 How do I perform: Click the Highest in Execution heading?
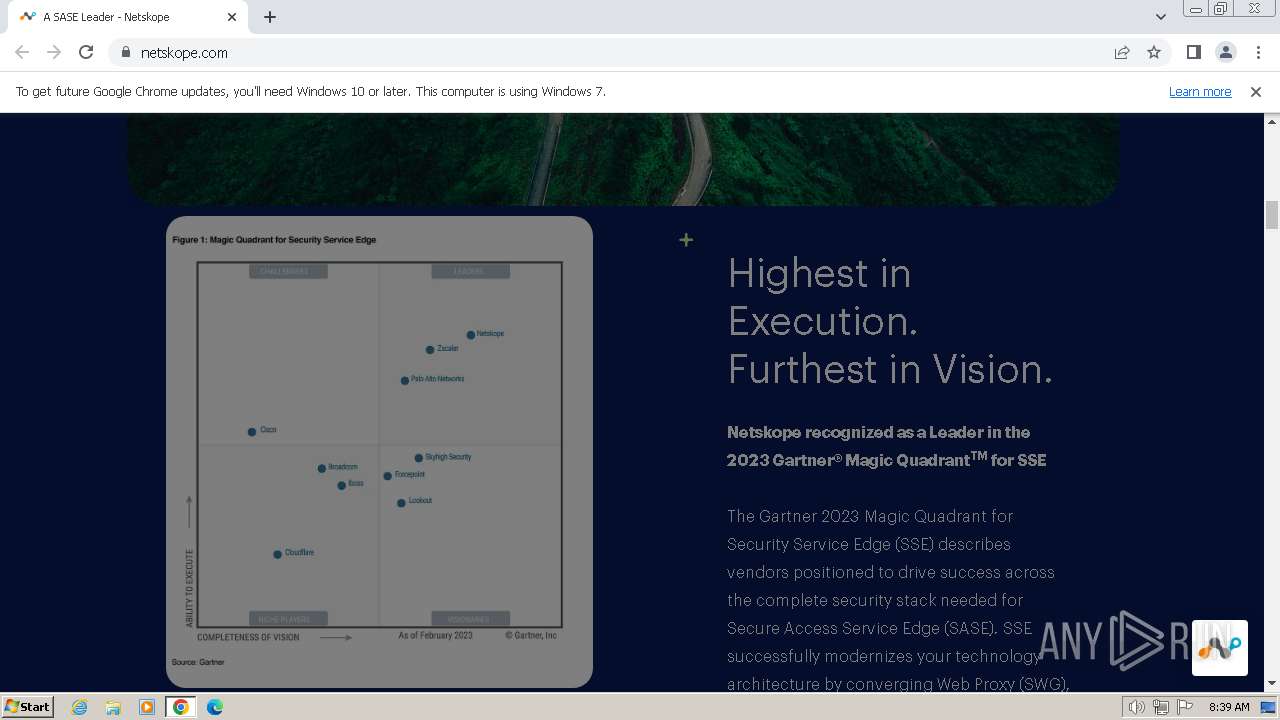[x=890, y=321]
